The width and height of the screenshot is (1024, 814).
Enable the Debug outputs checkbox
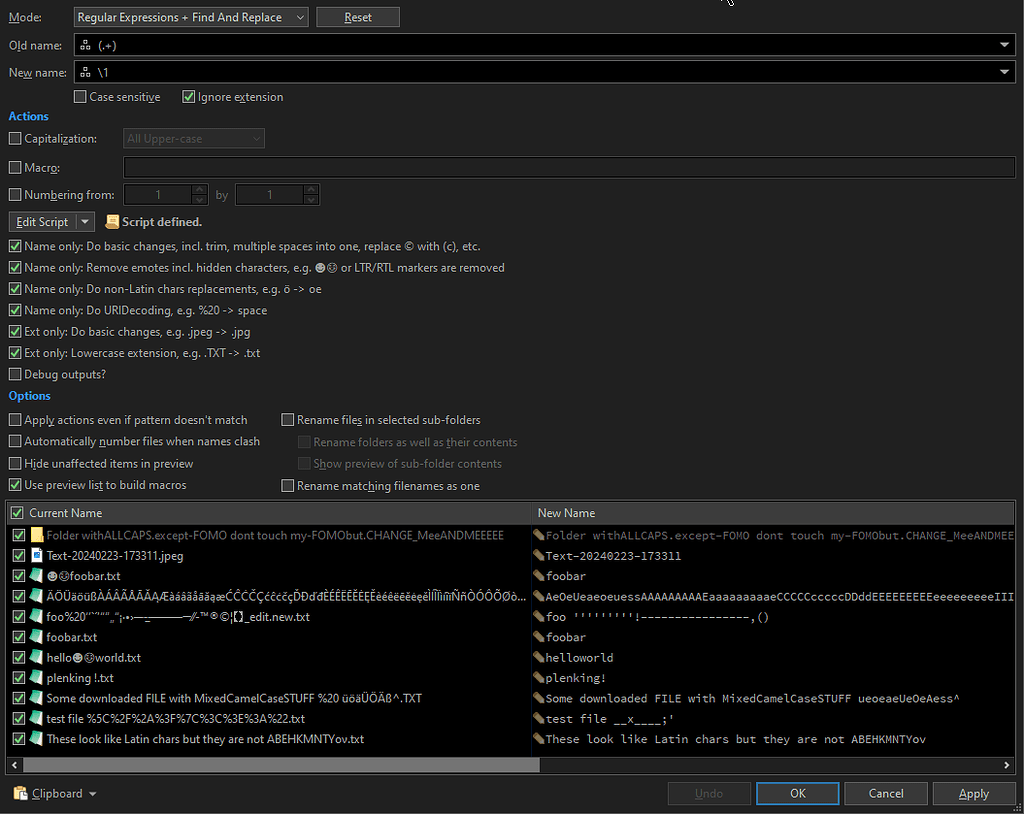point(15,376)
